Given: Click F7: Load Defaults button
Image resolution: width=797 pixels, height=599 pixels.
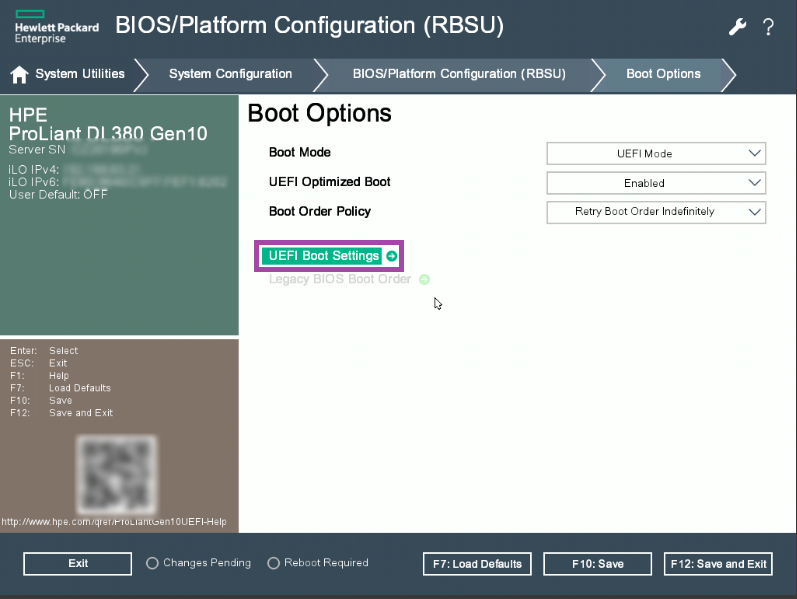Looking at the screenshot, I should click(477, 564).
